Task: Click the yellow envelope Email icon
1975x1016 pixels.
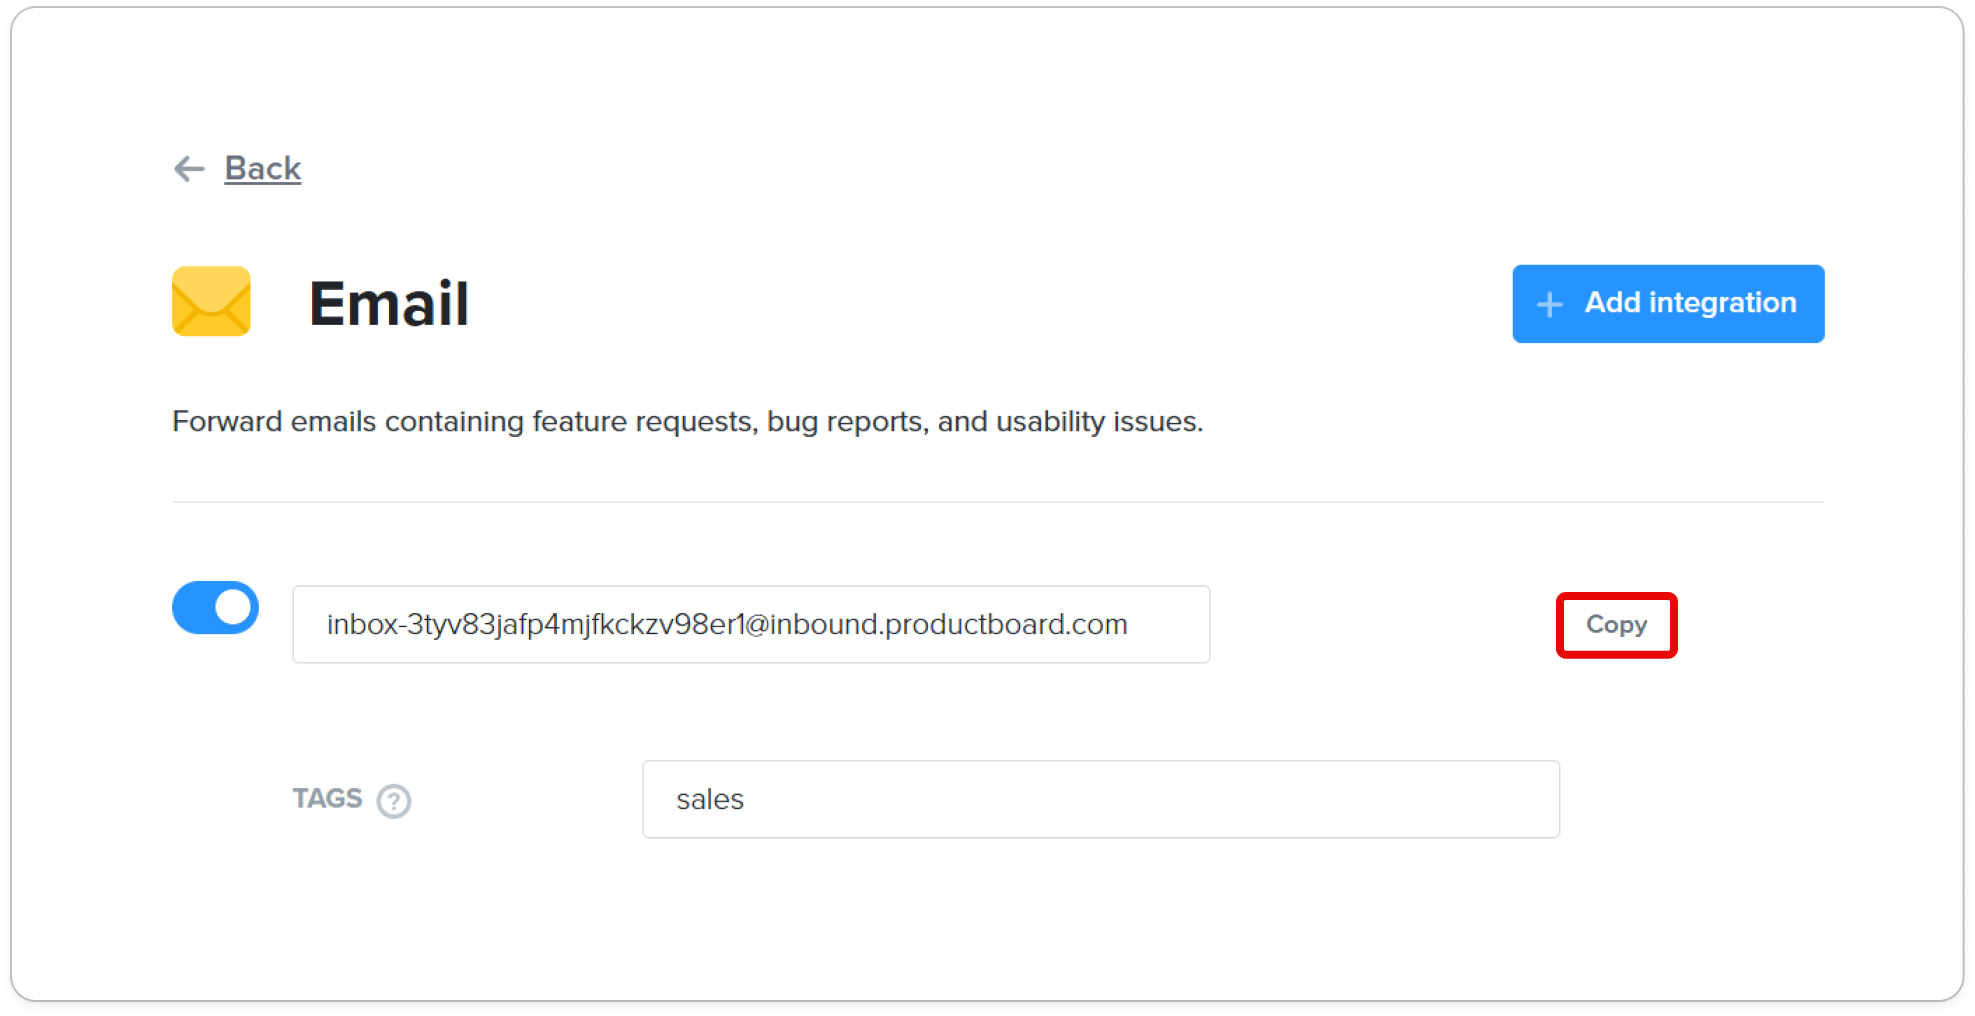Action: tap(211, 301)
